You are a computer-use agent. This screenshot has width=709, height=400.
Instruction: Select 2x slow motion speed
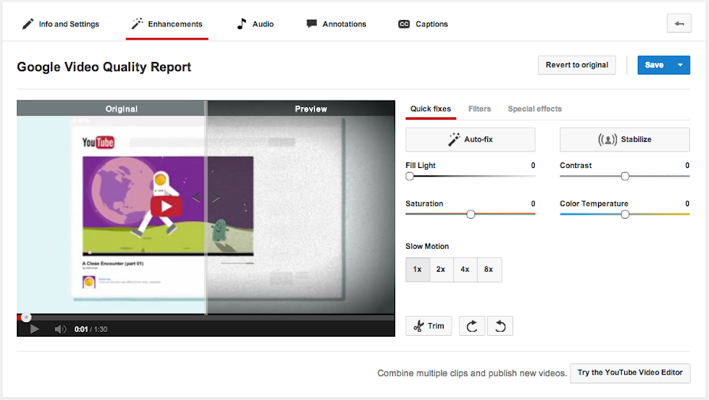coord(441,269)
